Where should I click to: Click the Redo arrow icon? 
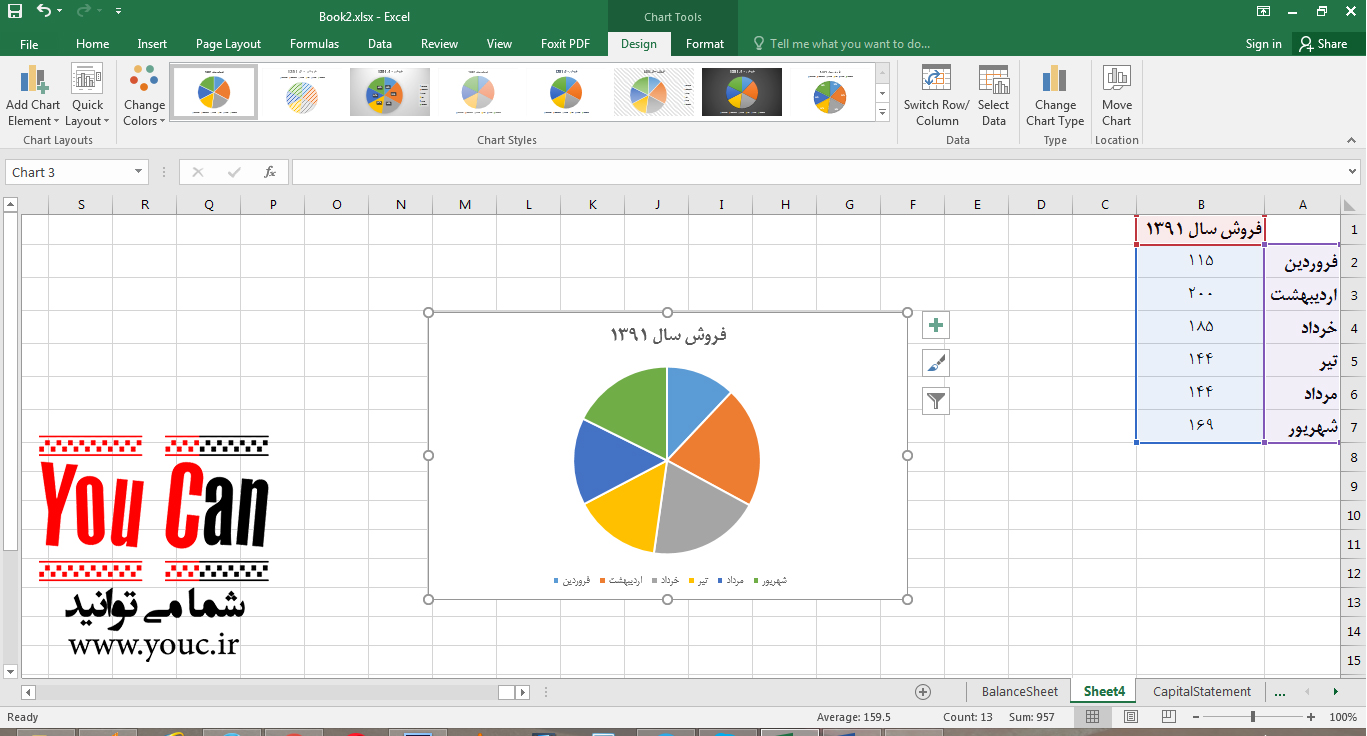84,12
